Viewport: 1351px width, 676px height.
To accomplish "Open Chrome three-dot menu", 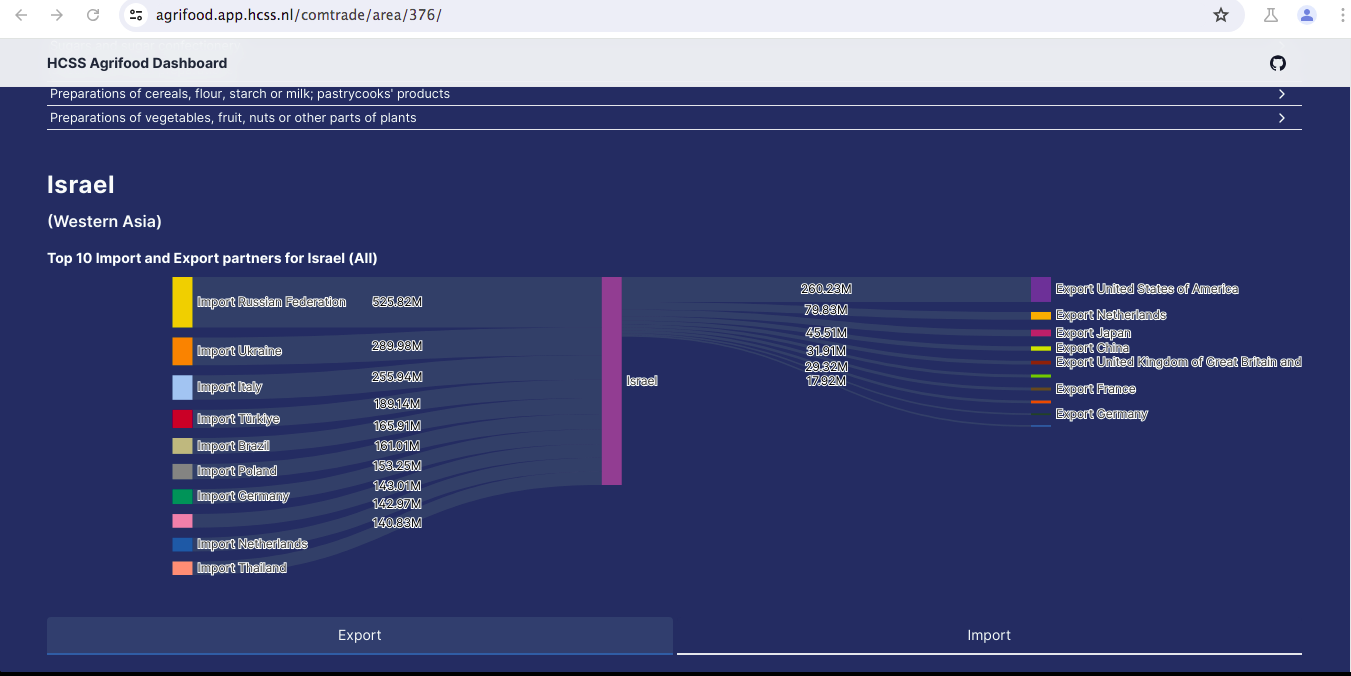I will pyautogui.click(x=1341, y=15).
